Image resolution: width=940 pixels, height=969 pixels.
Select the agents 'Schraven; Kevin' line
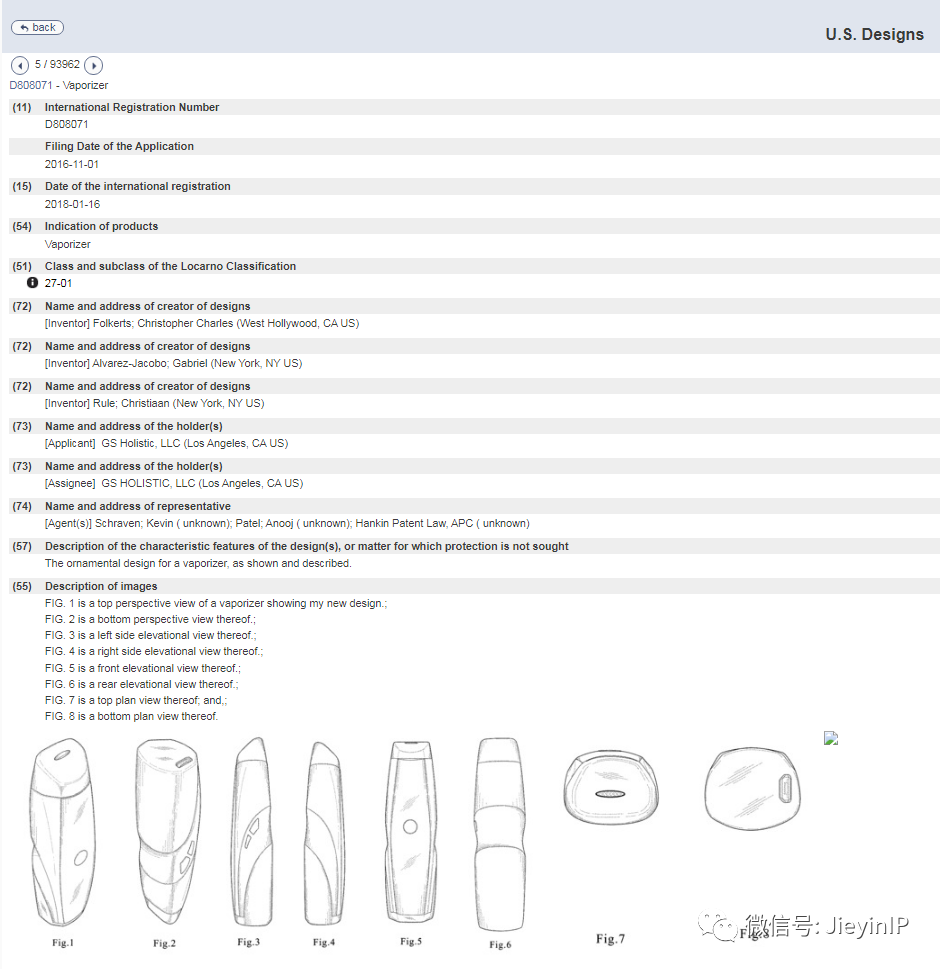click(287, 523)
